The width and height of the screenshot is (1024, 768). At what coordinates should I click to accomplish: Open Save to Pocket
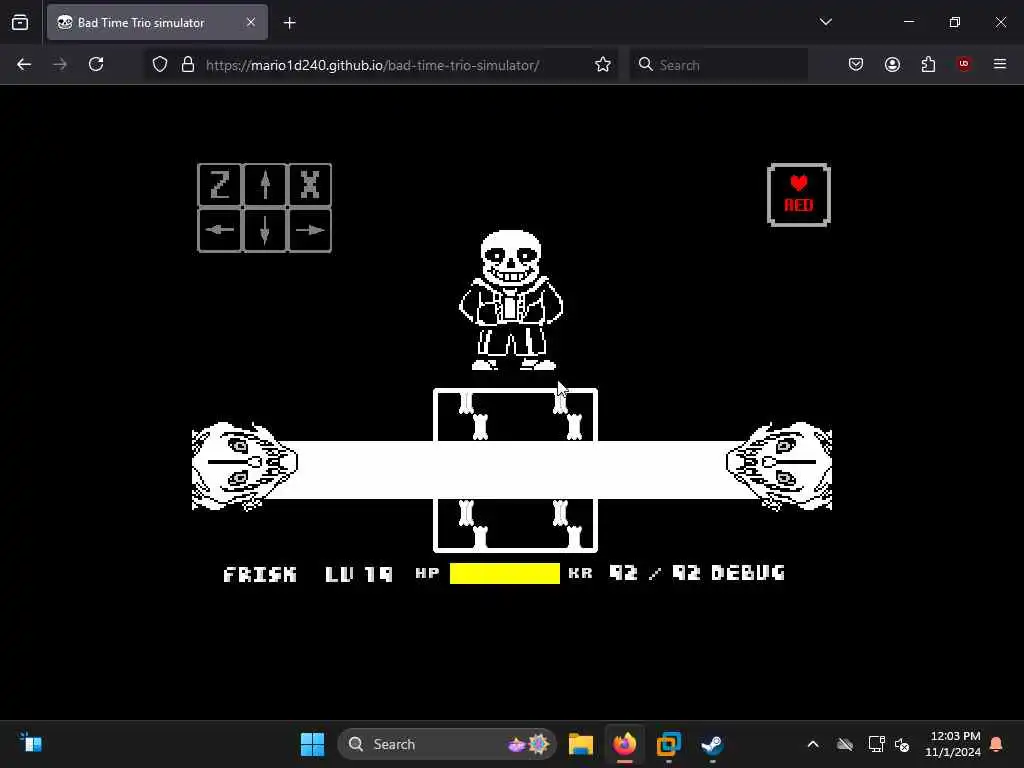[856, 64]
